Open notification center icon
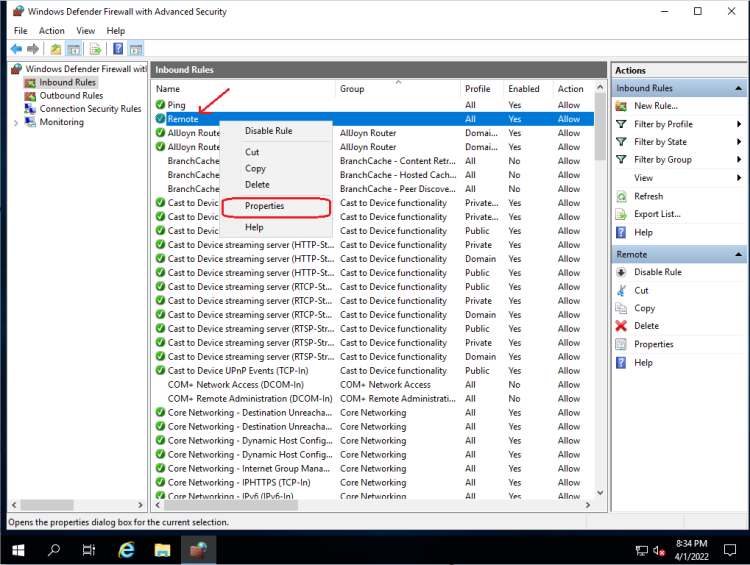The image size is (750, 565). coord(730,550)
